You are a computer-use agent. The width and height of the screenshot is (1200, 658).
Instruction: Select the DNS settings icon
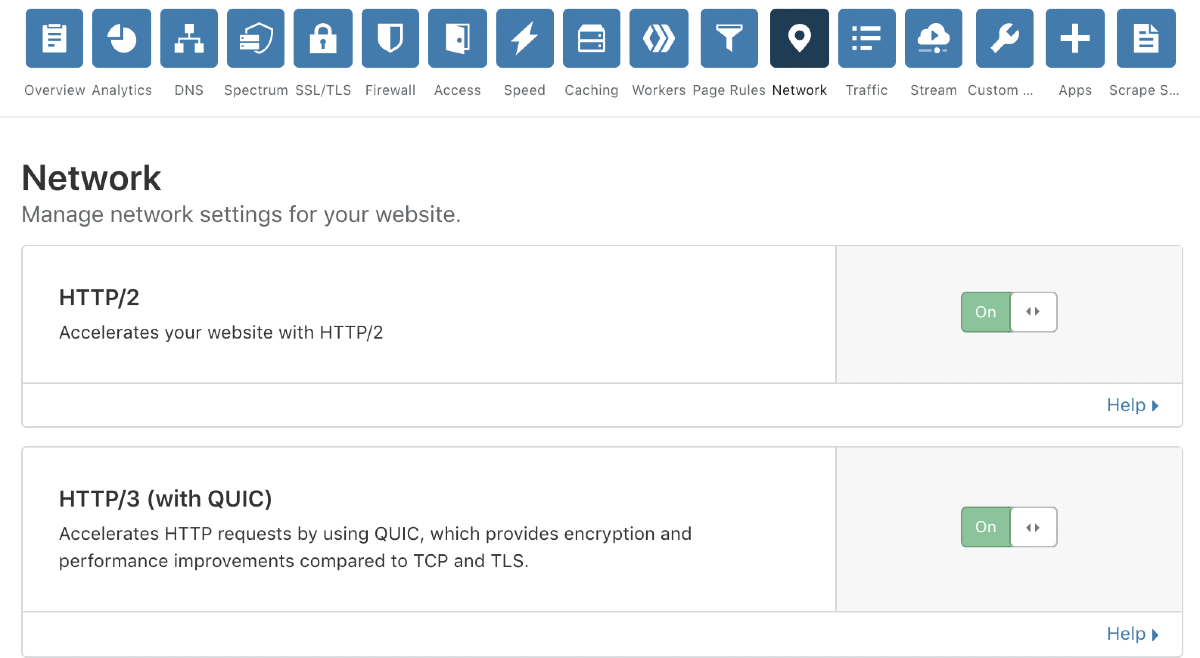point(188,38)
